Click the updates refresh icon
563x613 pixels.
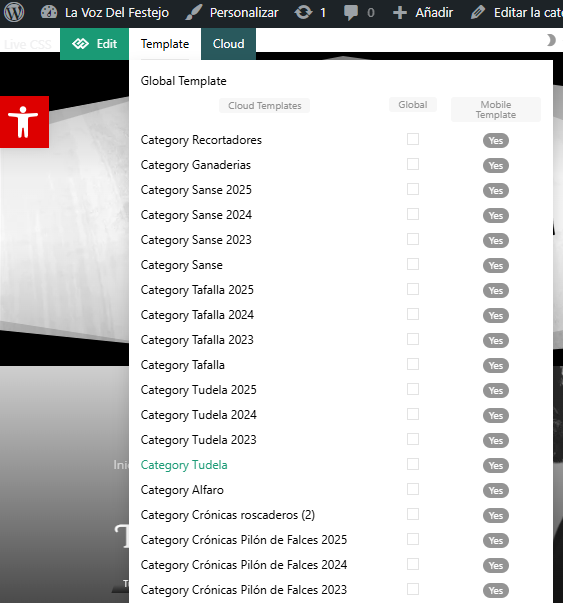(x=303, y=13)
